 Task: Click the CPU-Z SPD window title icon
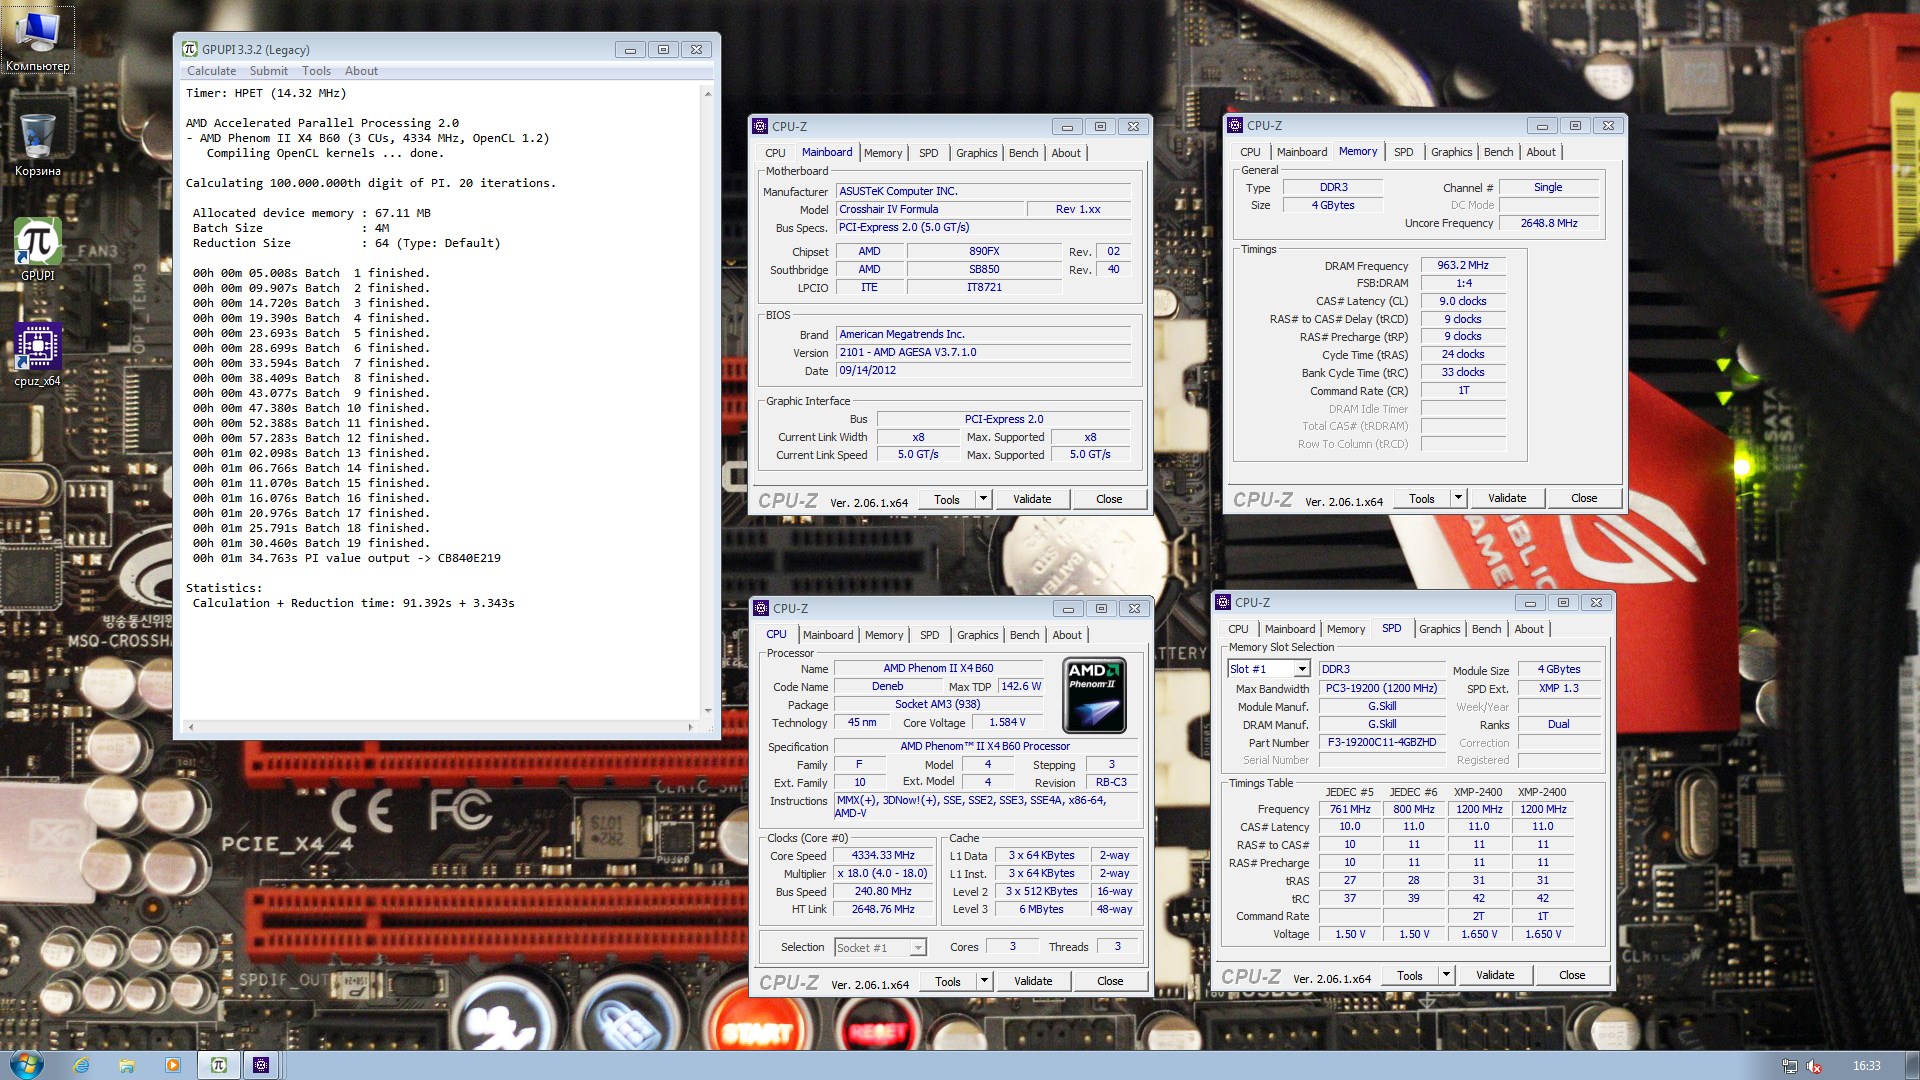pos(1224,602)
